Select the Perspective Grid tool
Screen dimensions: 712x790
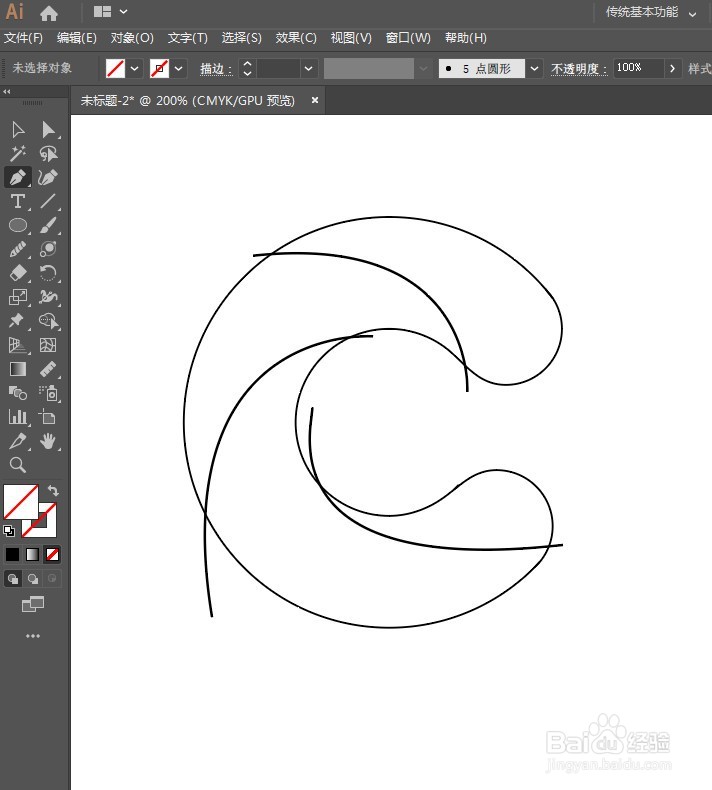[x=18, y=345]
